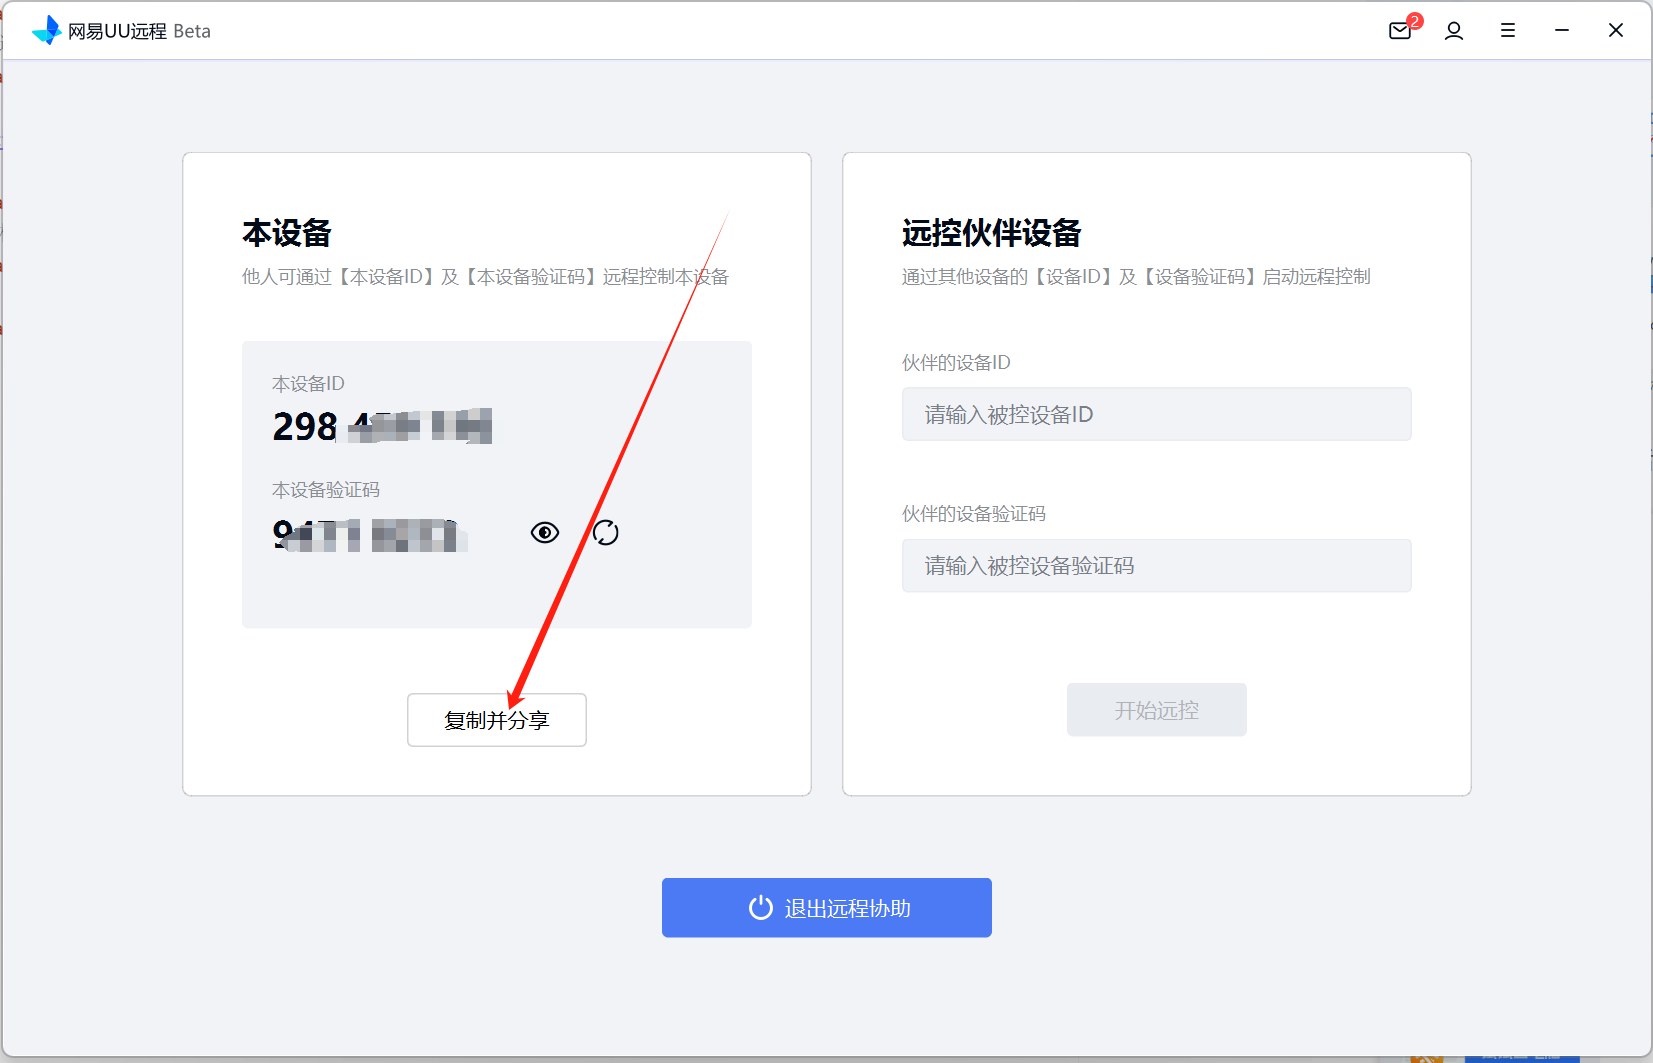Image resolution: width=1653 pixels, height=1063 pixels.
Task: Click the power icon inside 退出远程协助 button
Action: 760,907
